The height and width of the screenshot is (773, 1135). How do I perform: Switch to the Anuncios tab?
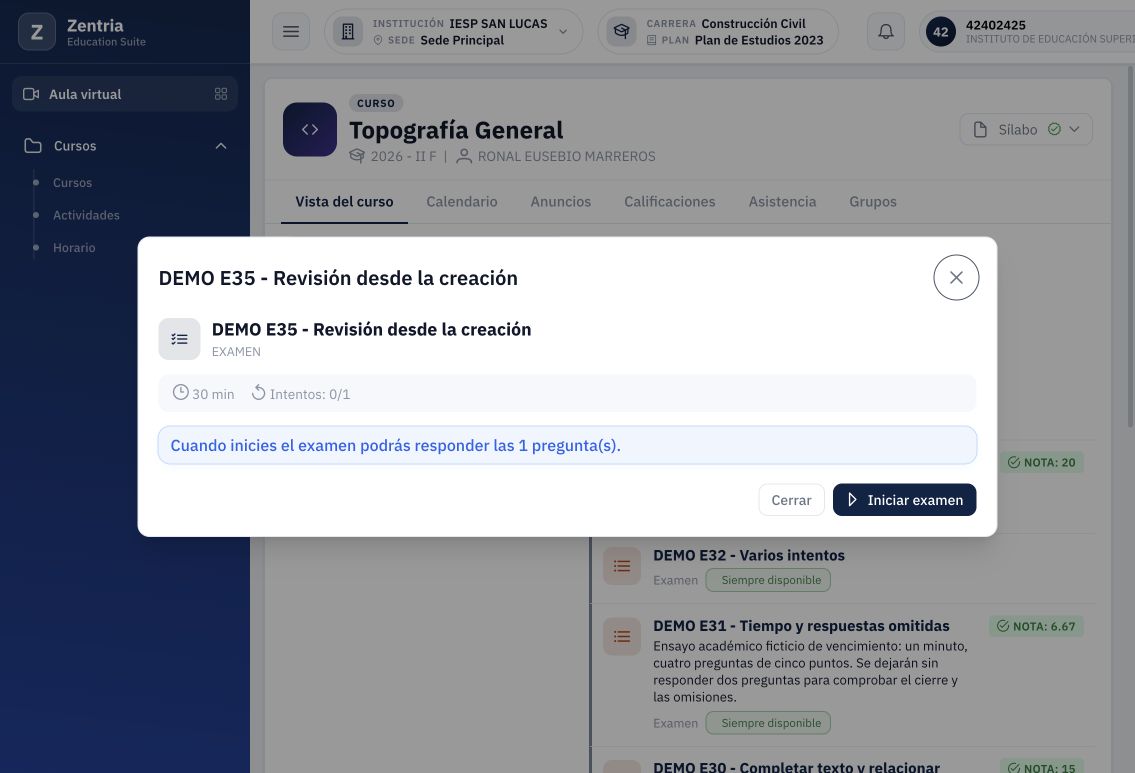(560, 202)
